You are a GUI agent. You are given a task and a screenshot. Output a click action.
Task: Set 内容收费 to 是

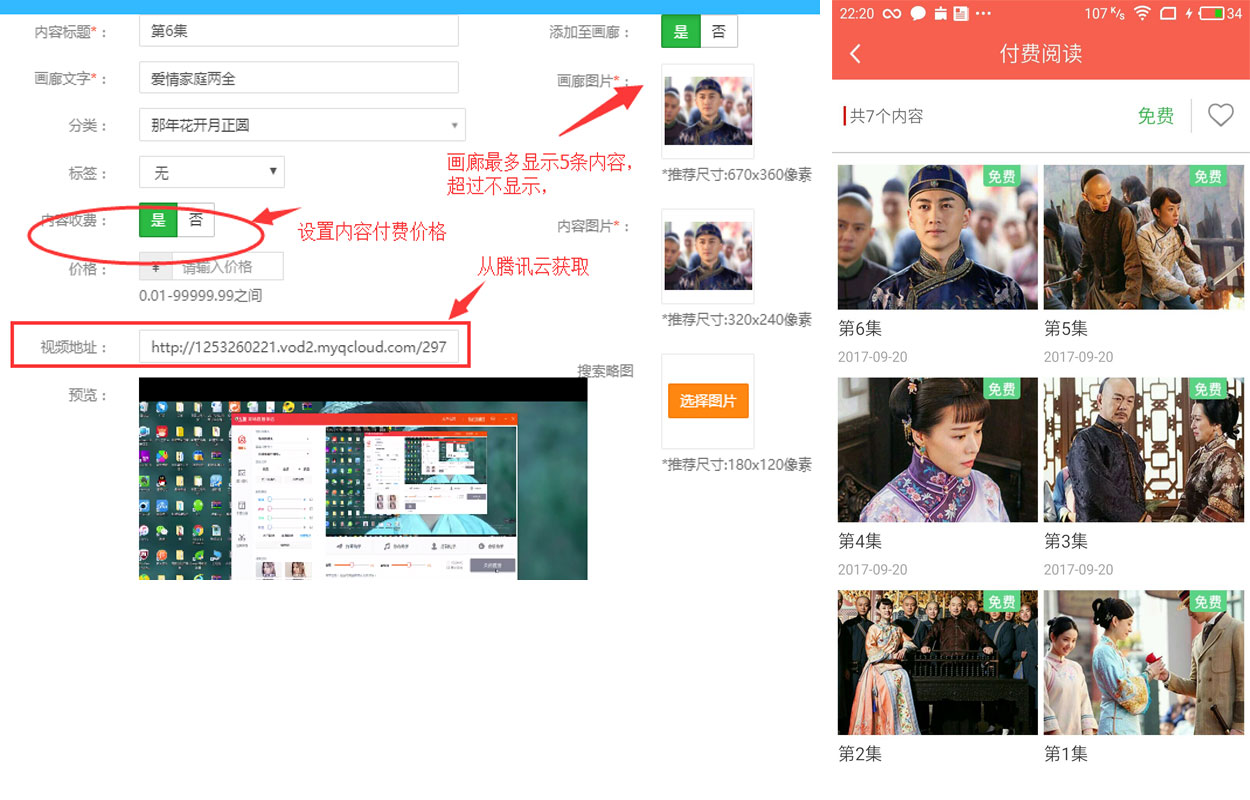[x=158, y=221]
